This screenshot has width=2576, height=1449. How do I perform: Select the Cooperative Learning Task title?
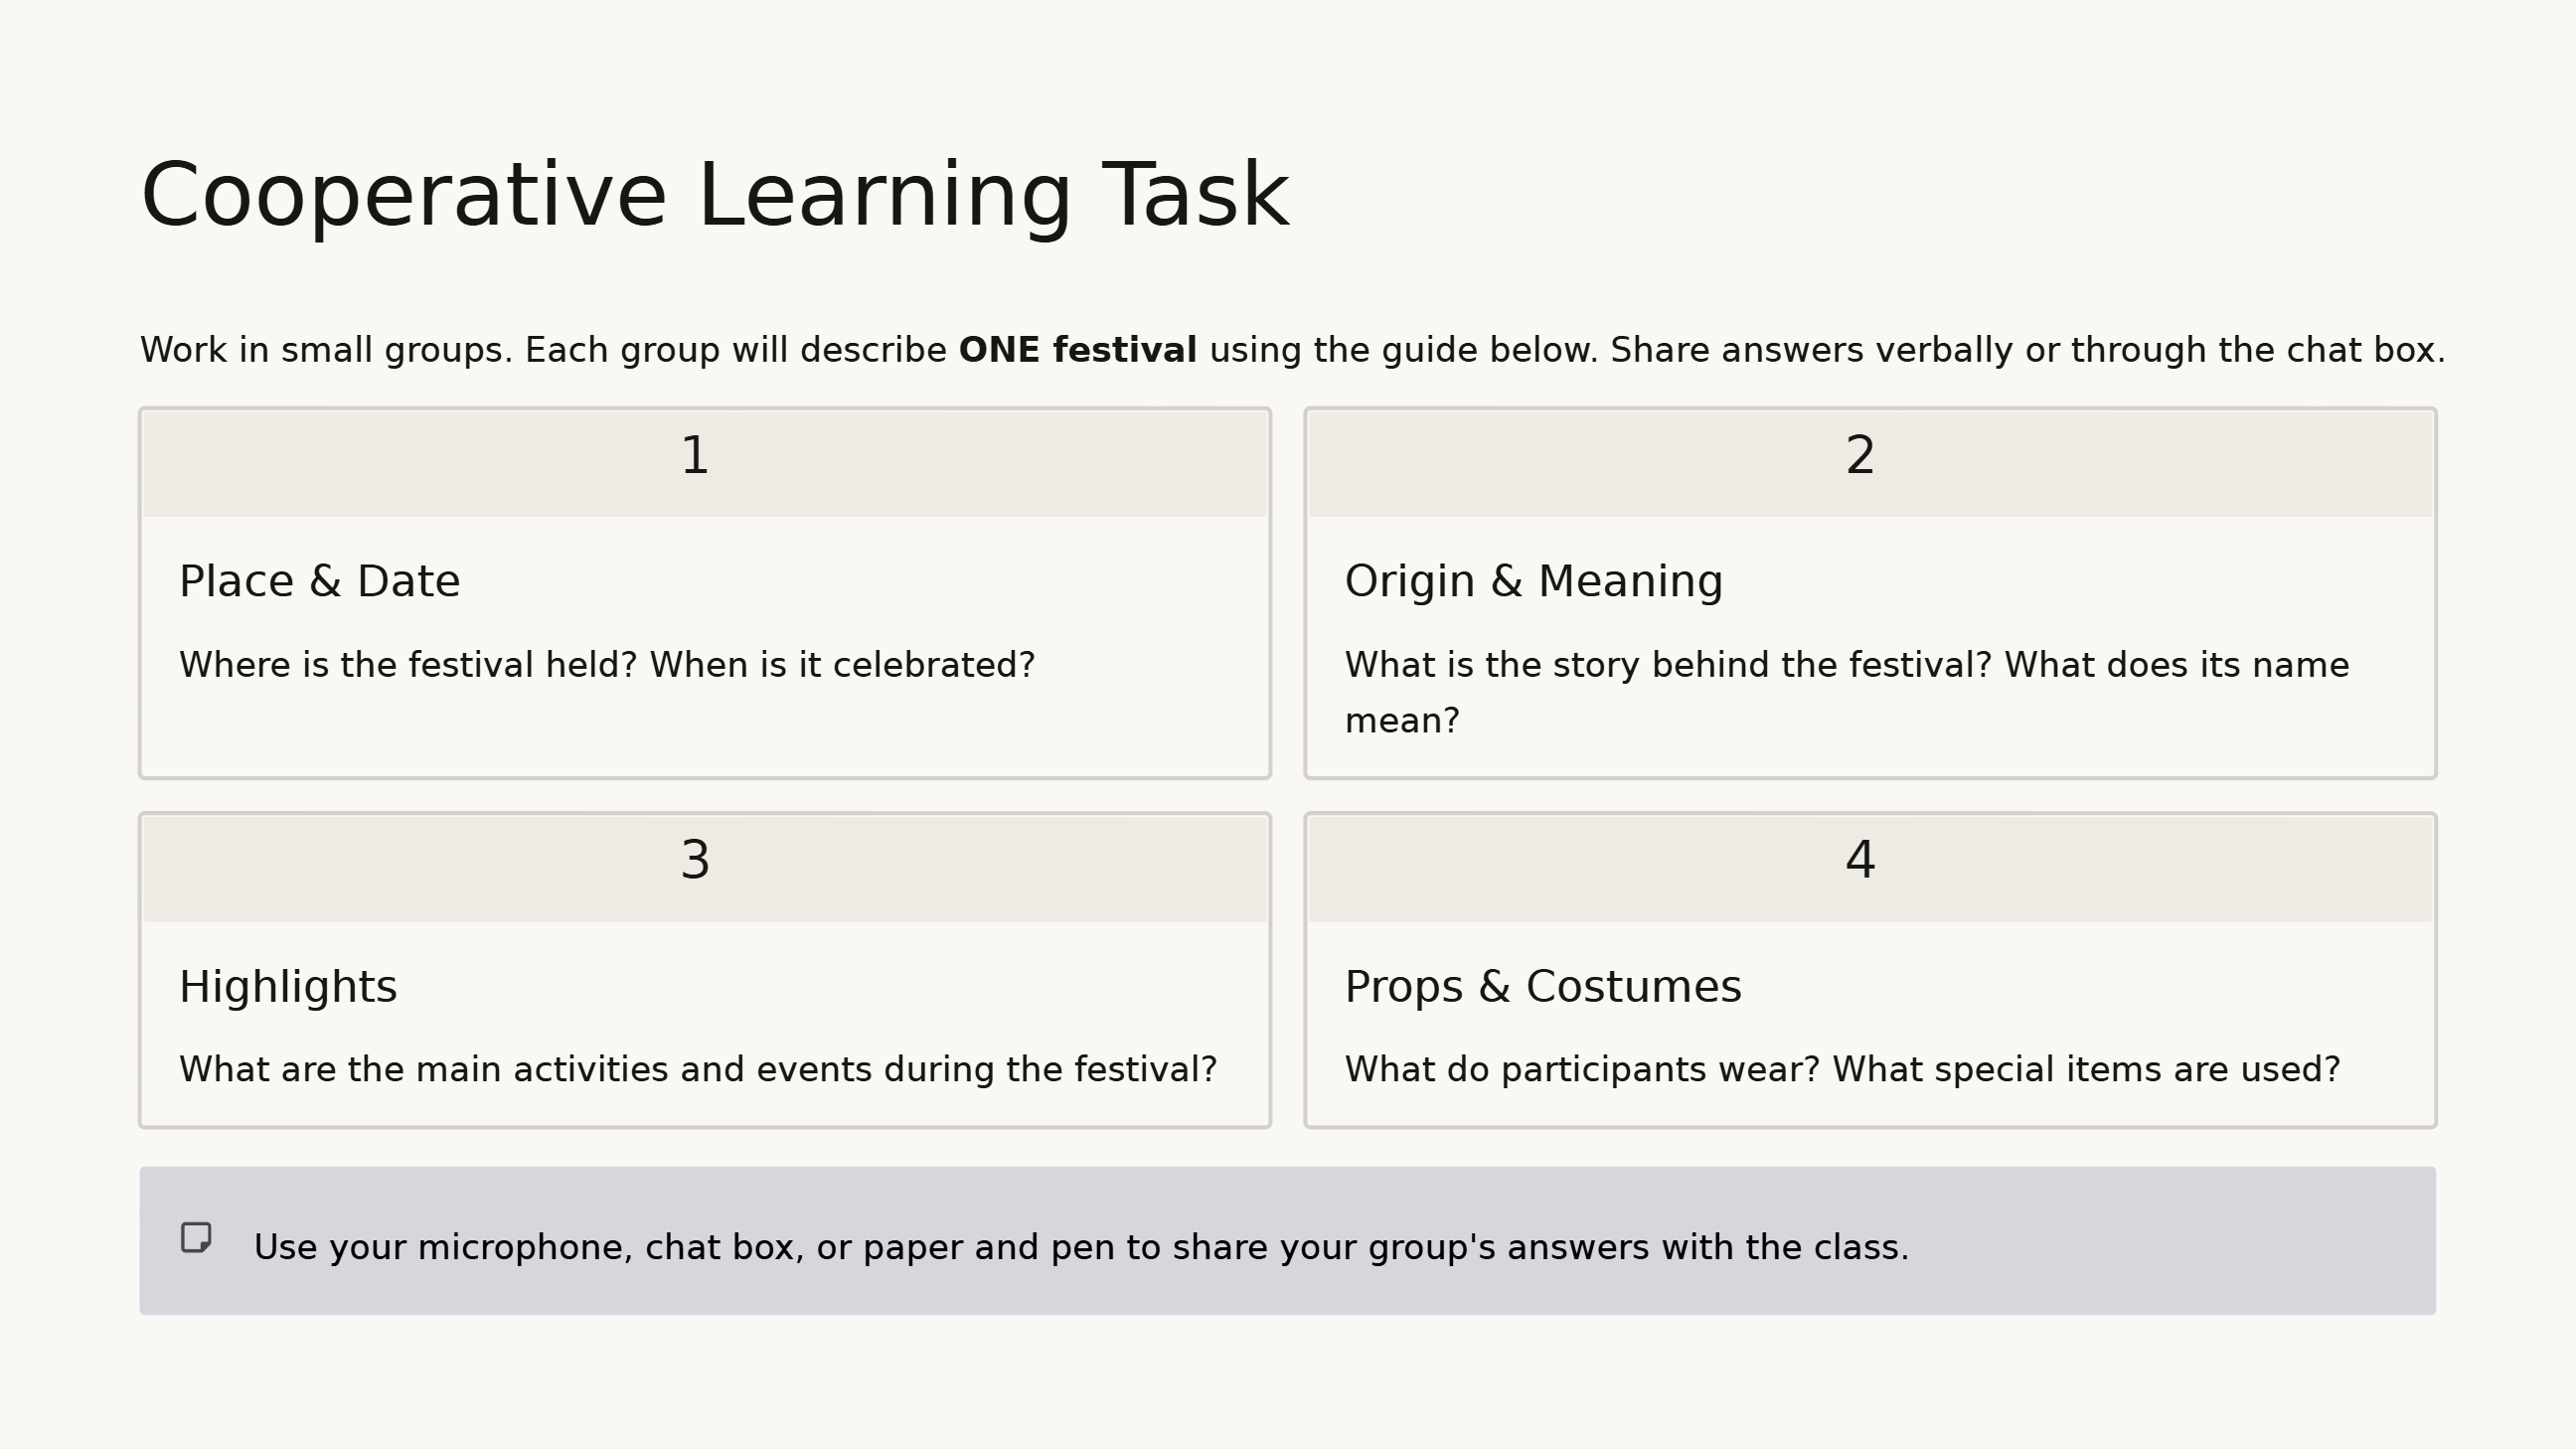tap(715, 196)
